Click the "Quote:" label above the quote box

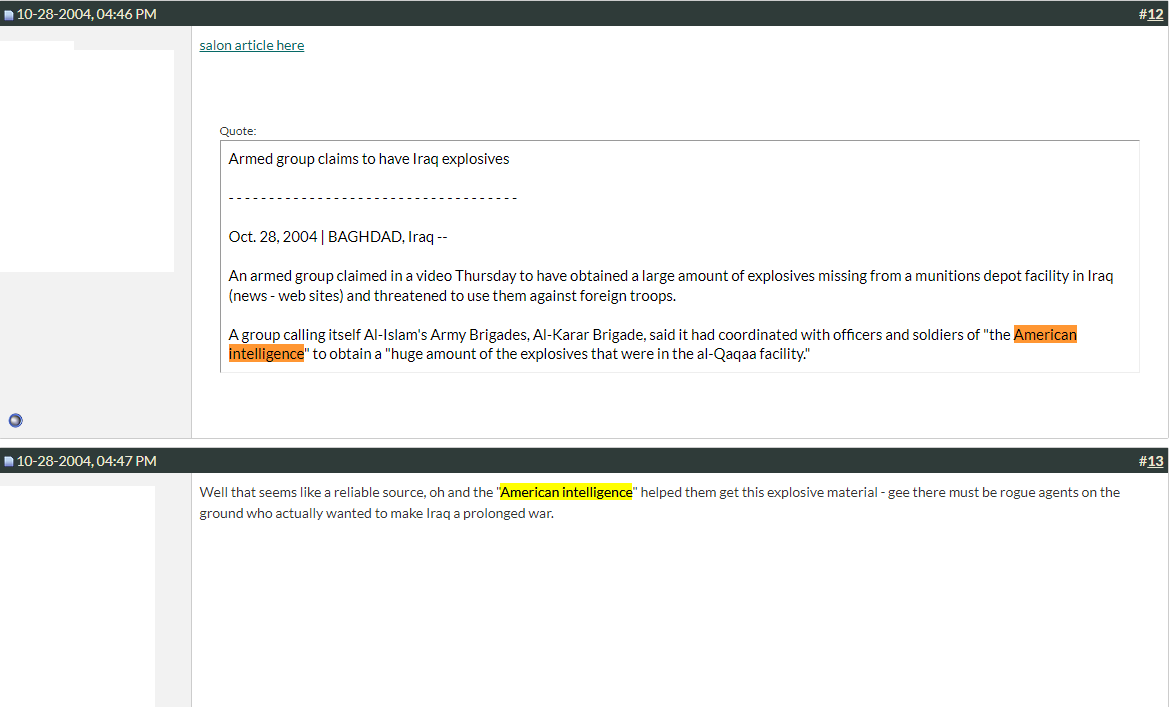click(238, 131)
